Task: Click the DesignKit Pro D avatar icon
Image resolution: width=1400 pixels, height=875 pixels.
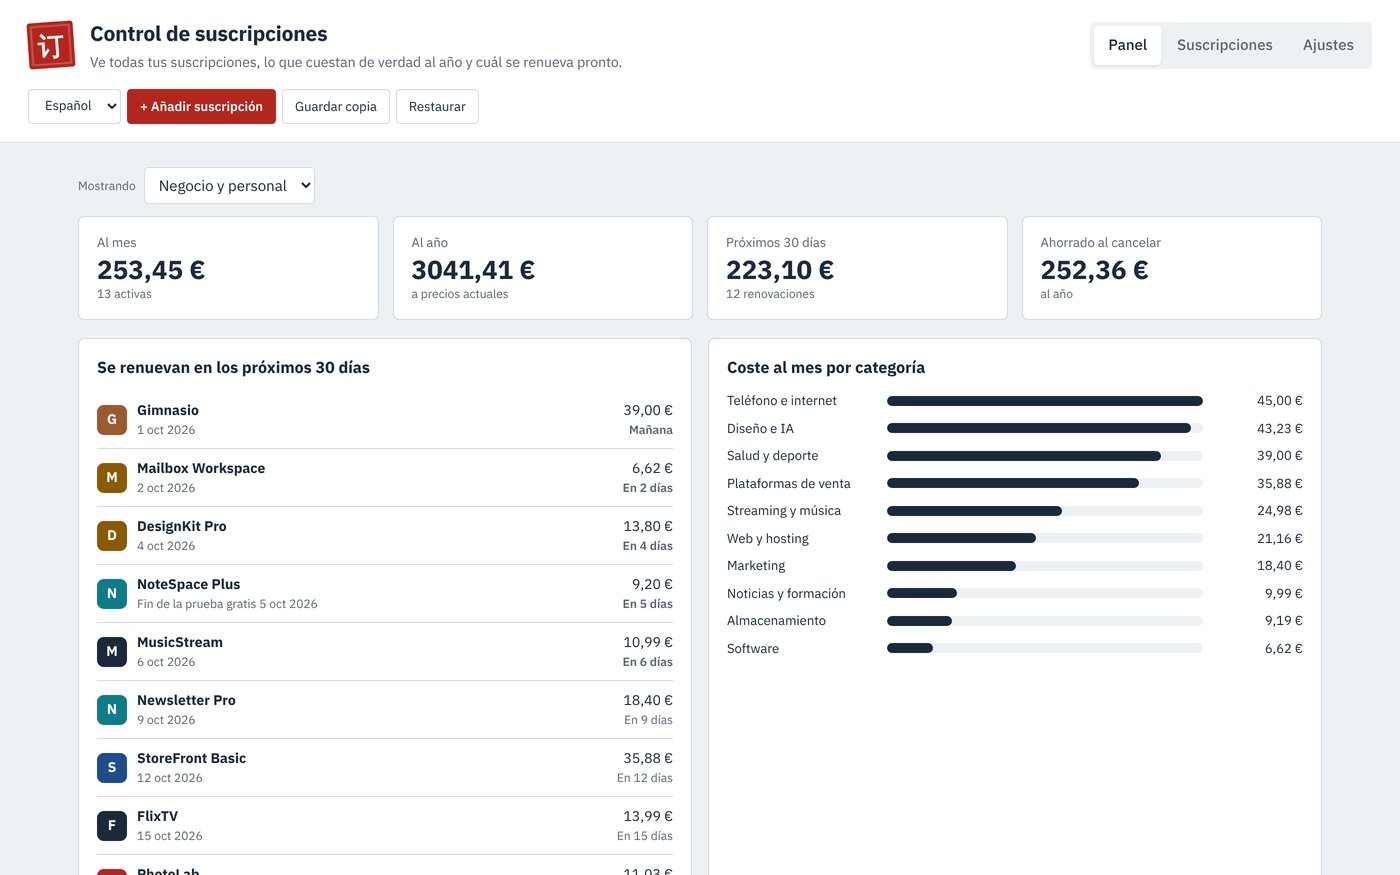Action: (112, 536)
